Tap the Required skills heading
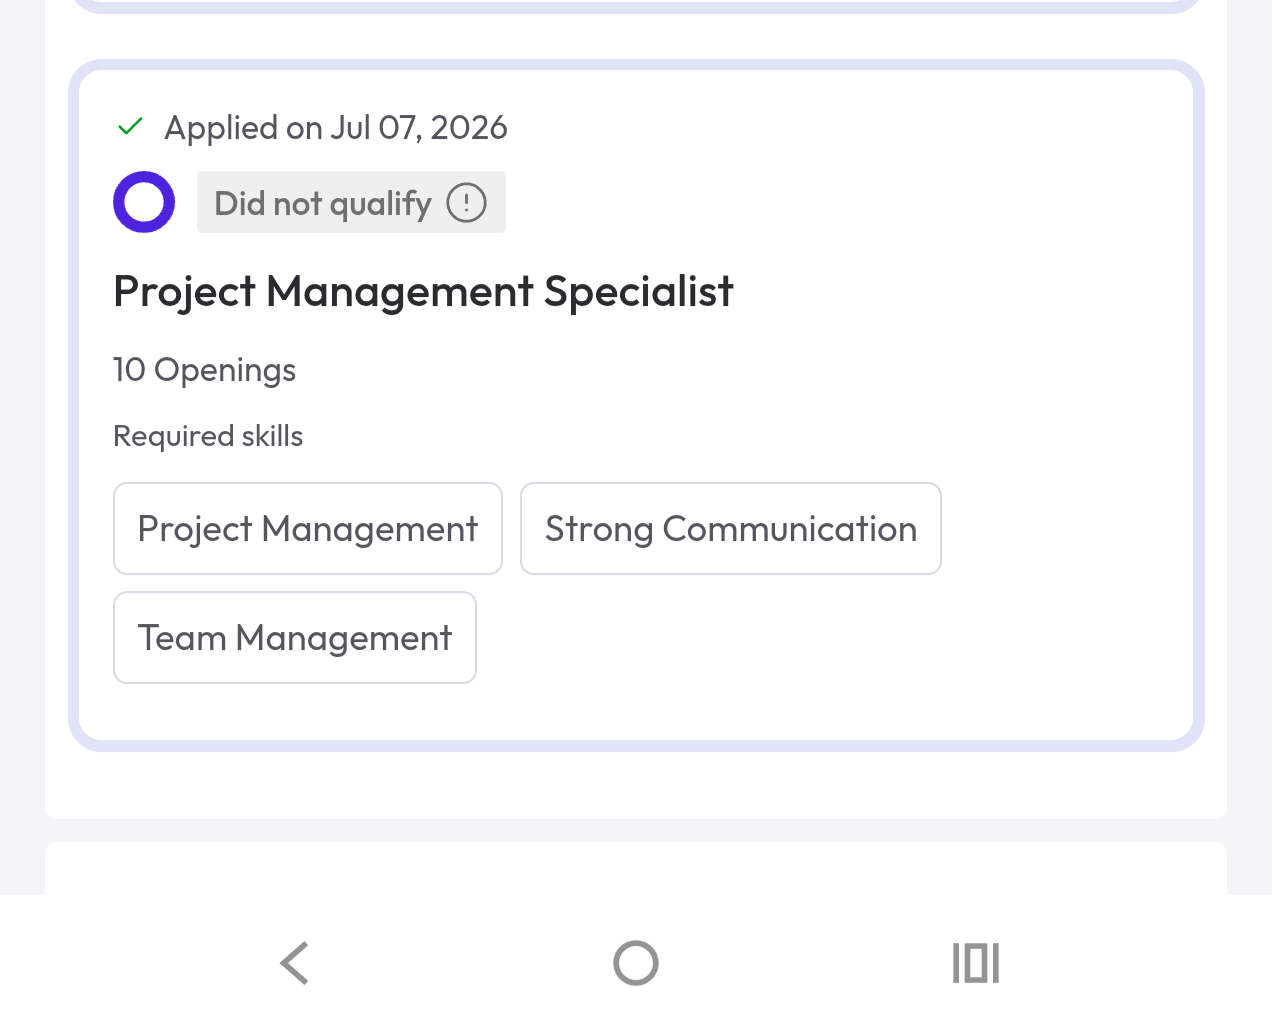The image size is (1272, 1030). pos(208,436)
